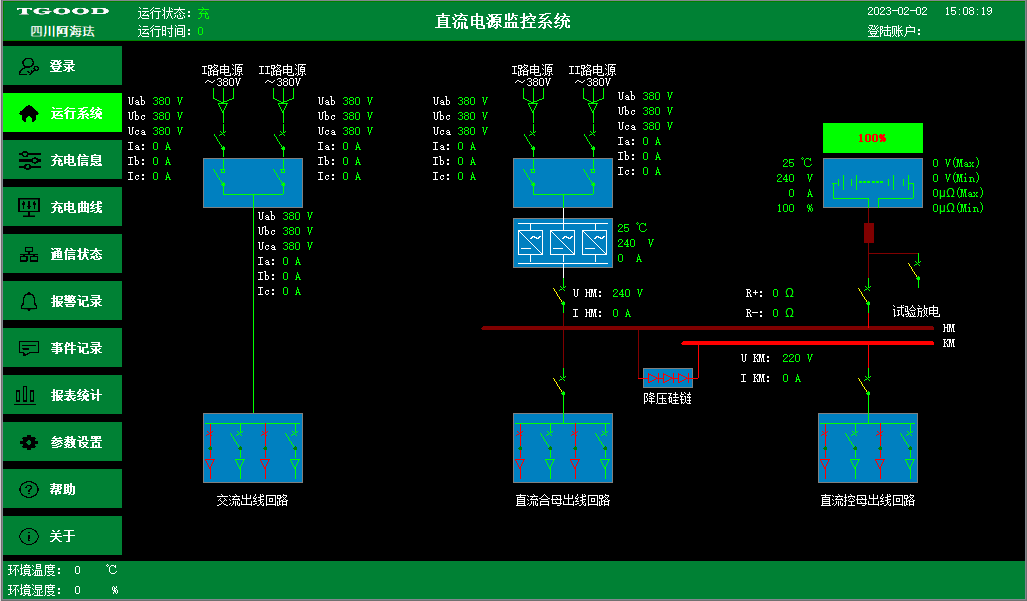Toggle the breaker below the rectifier modules

click(562, 294)
